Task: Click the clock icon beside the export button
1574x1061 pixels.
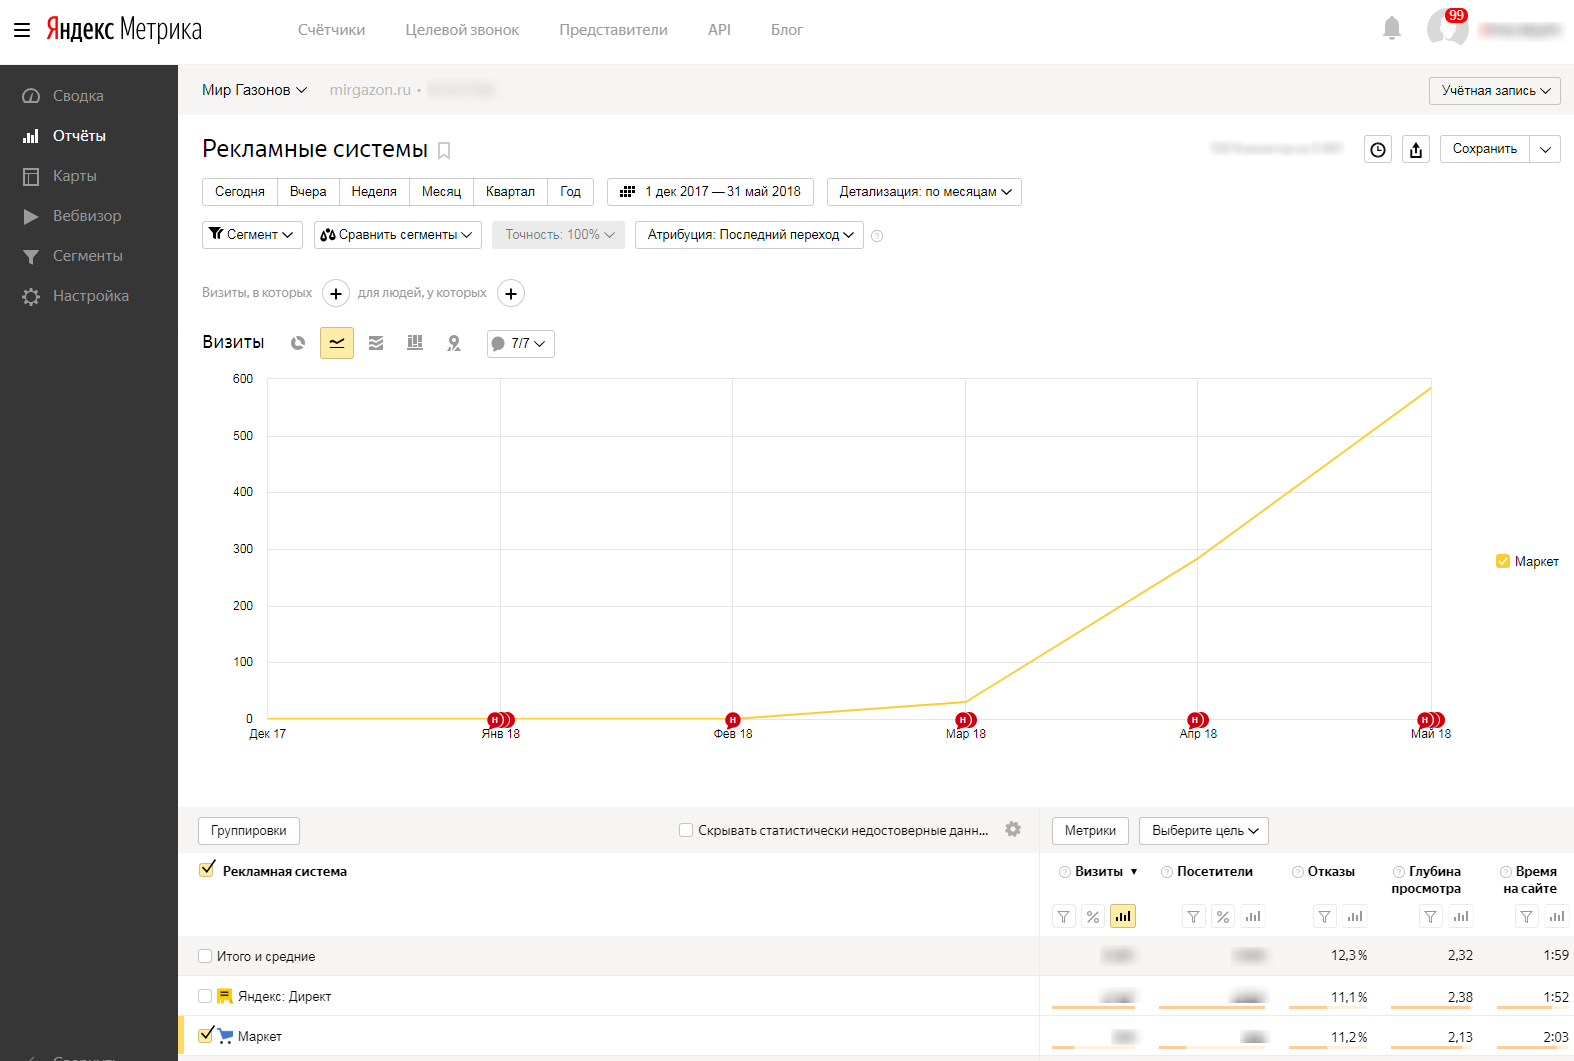Action: tap(1378, 149)
